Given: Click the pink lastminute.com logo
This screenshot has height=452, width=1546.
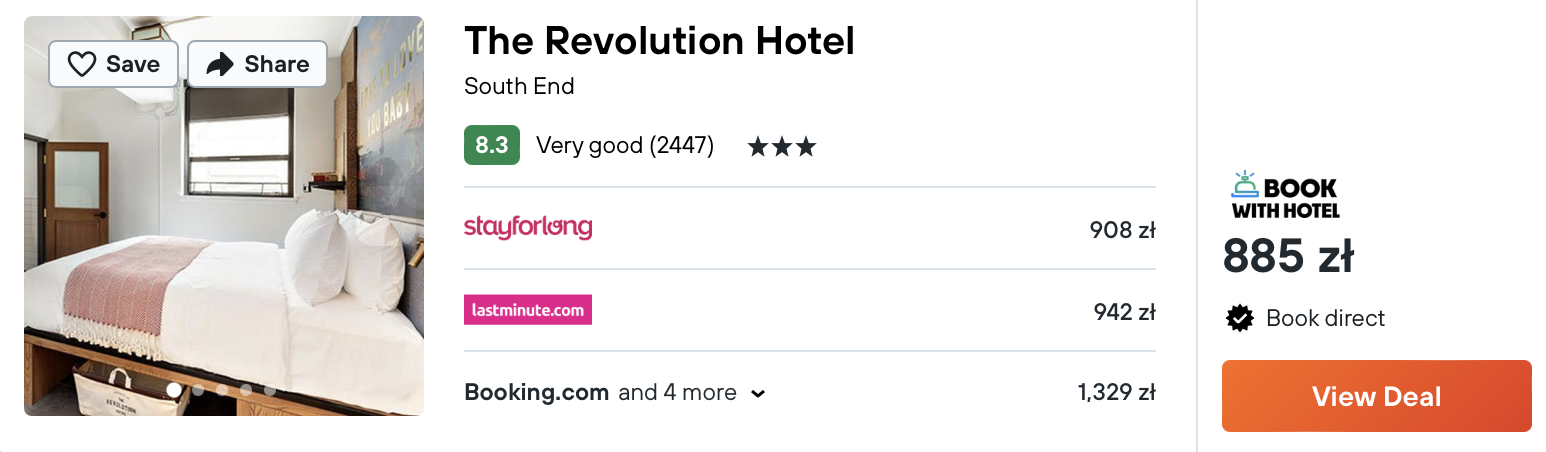Looking at the screenshot, I should click(x=528, y=310).
